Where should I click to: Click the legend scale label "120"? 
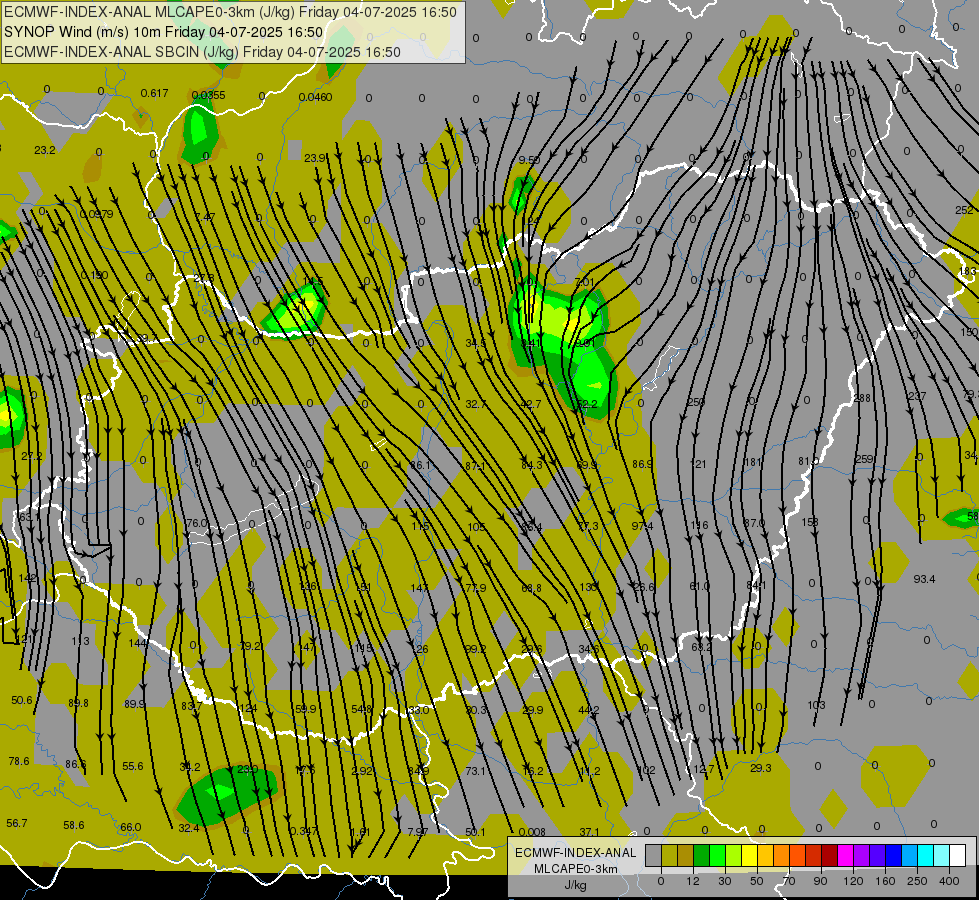853,881
